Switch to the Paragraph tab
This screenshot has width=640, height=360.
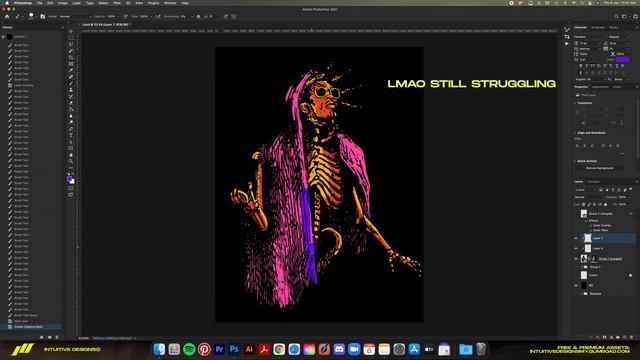coord(598,27)
